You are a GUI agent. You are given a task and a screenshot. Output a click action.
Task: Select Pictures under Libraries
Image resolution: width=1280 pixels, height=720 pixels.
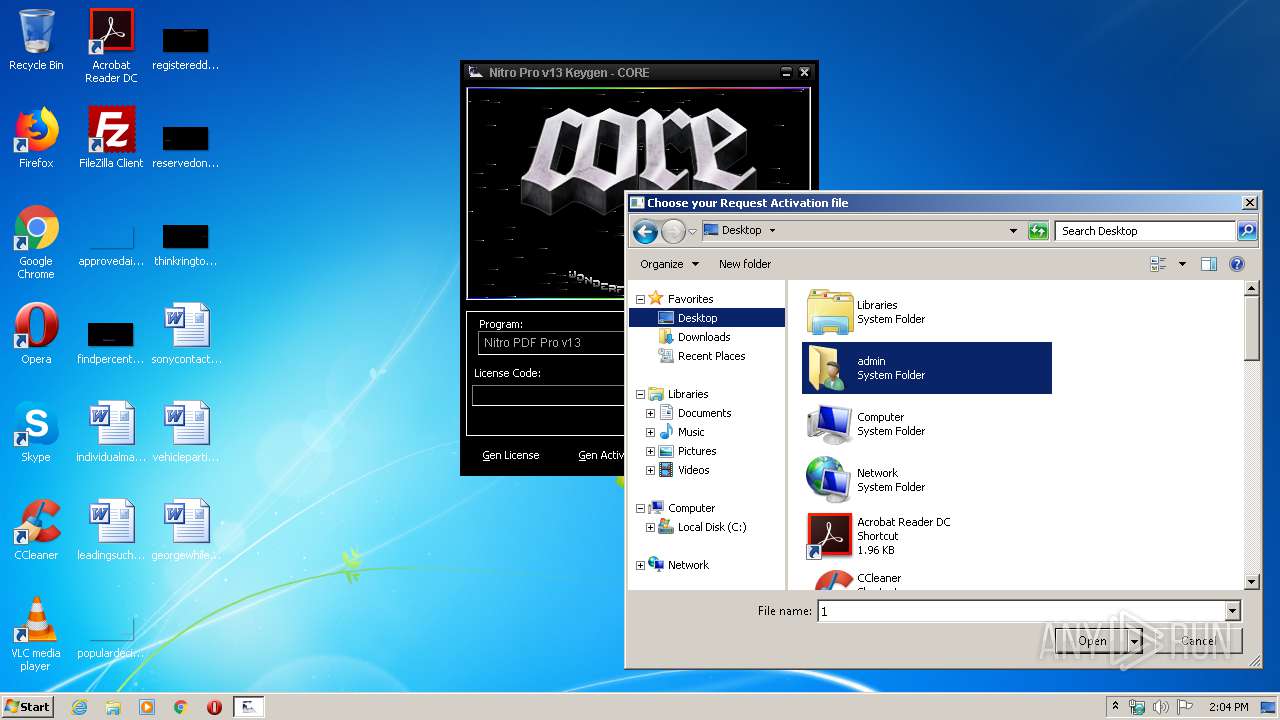coord(697,451)
